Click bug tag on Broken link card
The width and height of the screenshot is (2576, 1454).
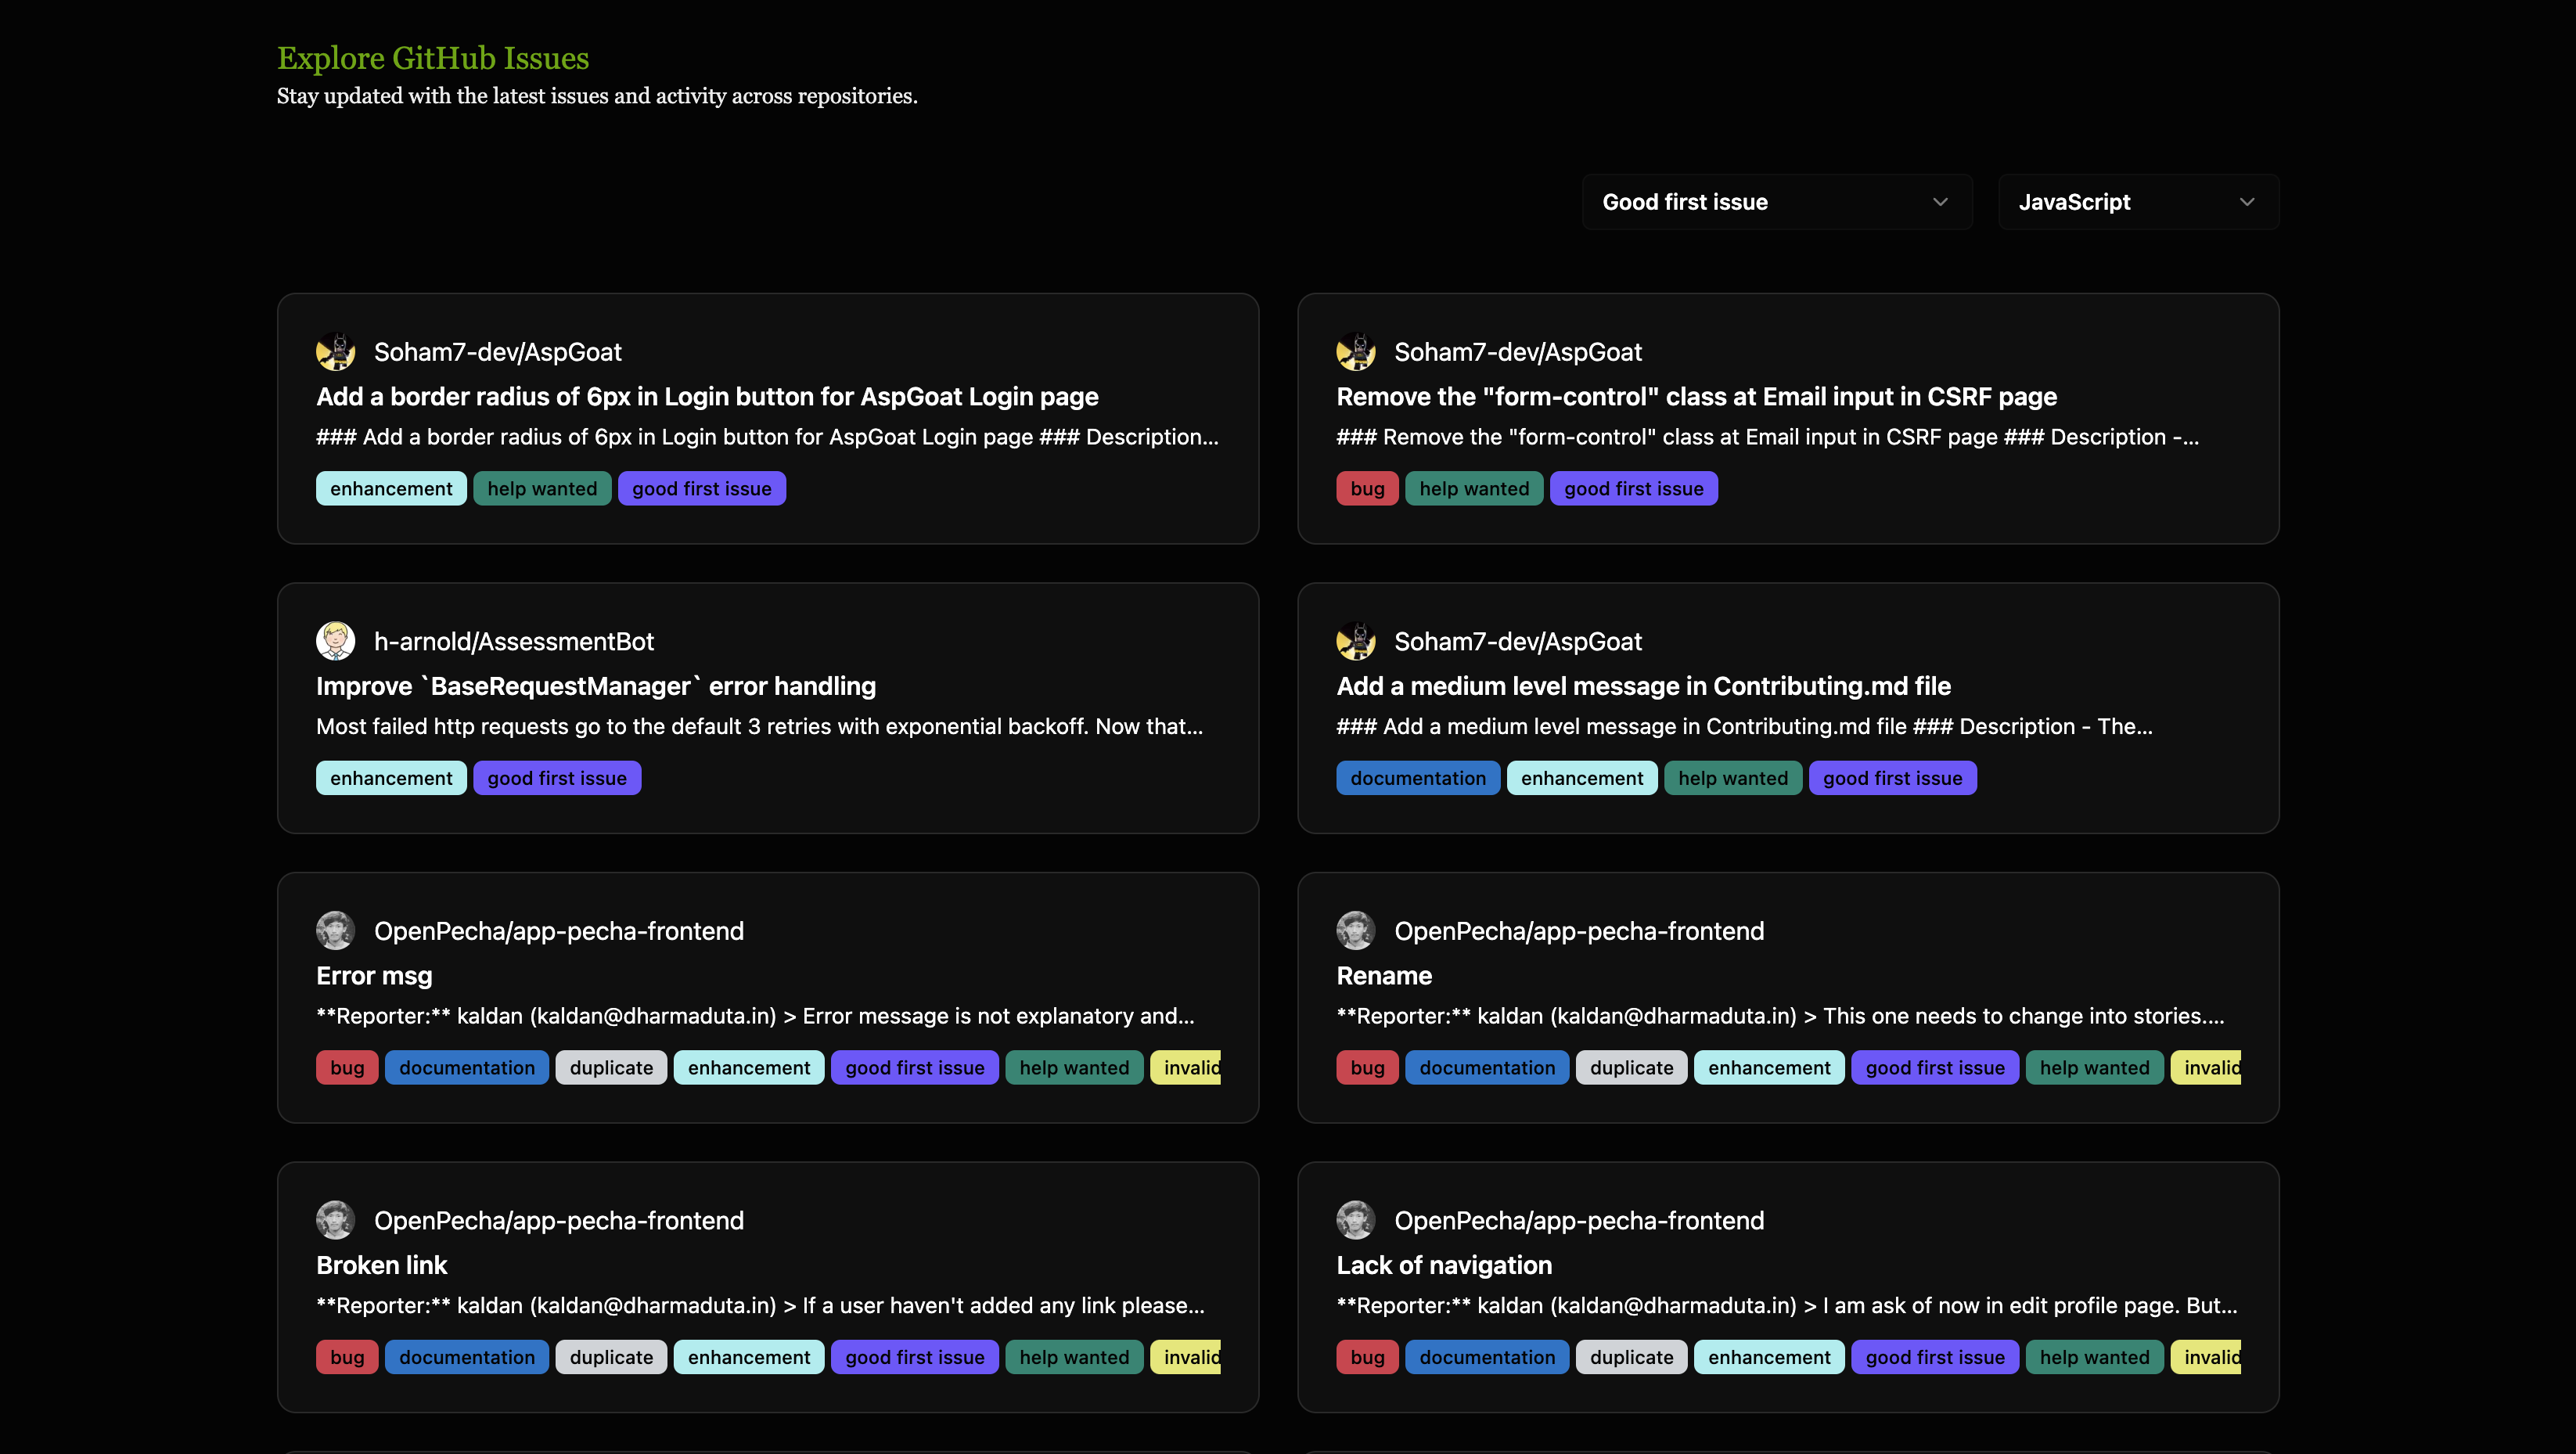(x=347, y=1357)
